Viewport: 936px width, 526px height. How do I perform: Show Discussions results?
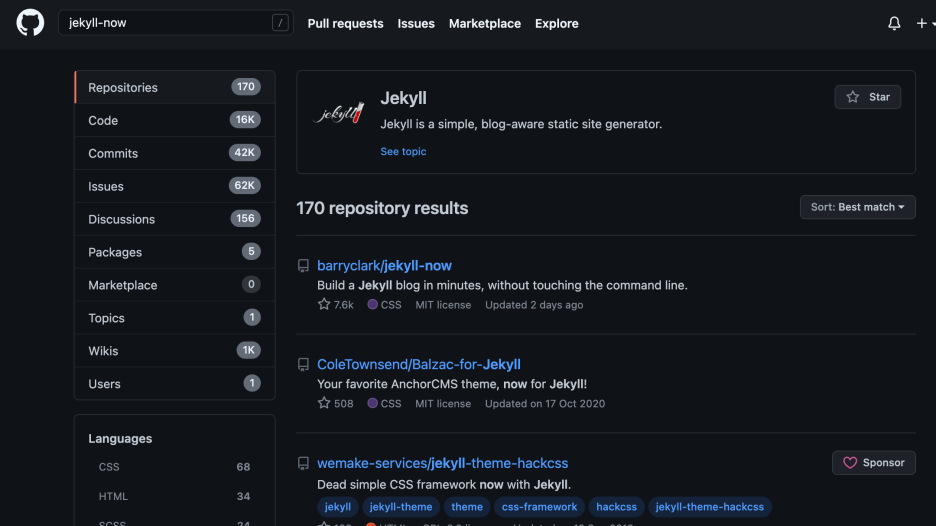pos(174,219)
